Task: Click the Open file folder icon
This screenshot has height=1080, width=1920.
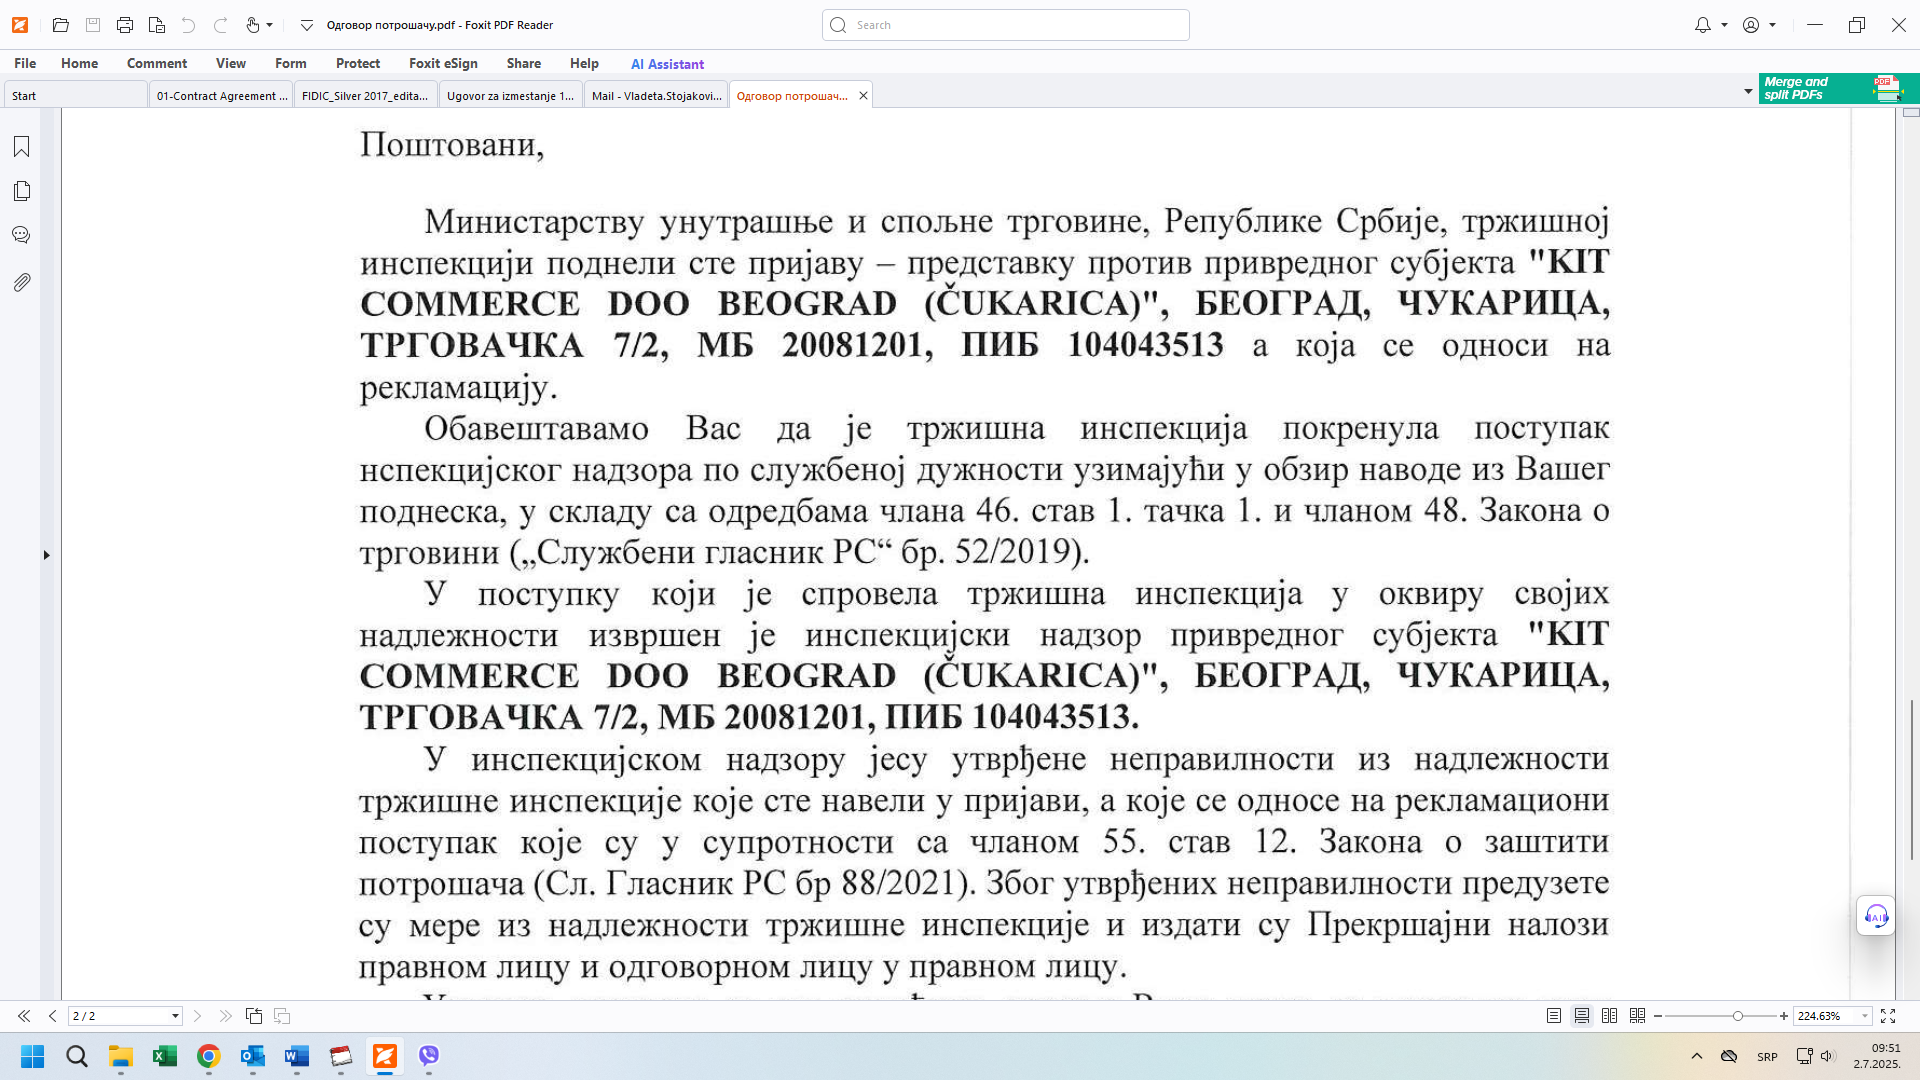Action: click(60, 25)
